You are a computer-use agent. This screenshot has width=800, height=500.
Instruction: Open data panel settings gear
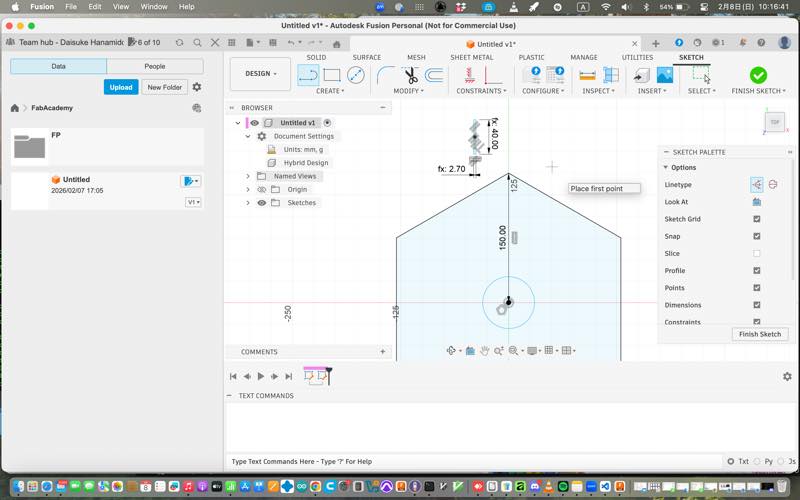(x=197, y=87)
